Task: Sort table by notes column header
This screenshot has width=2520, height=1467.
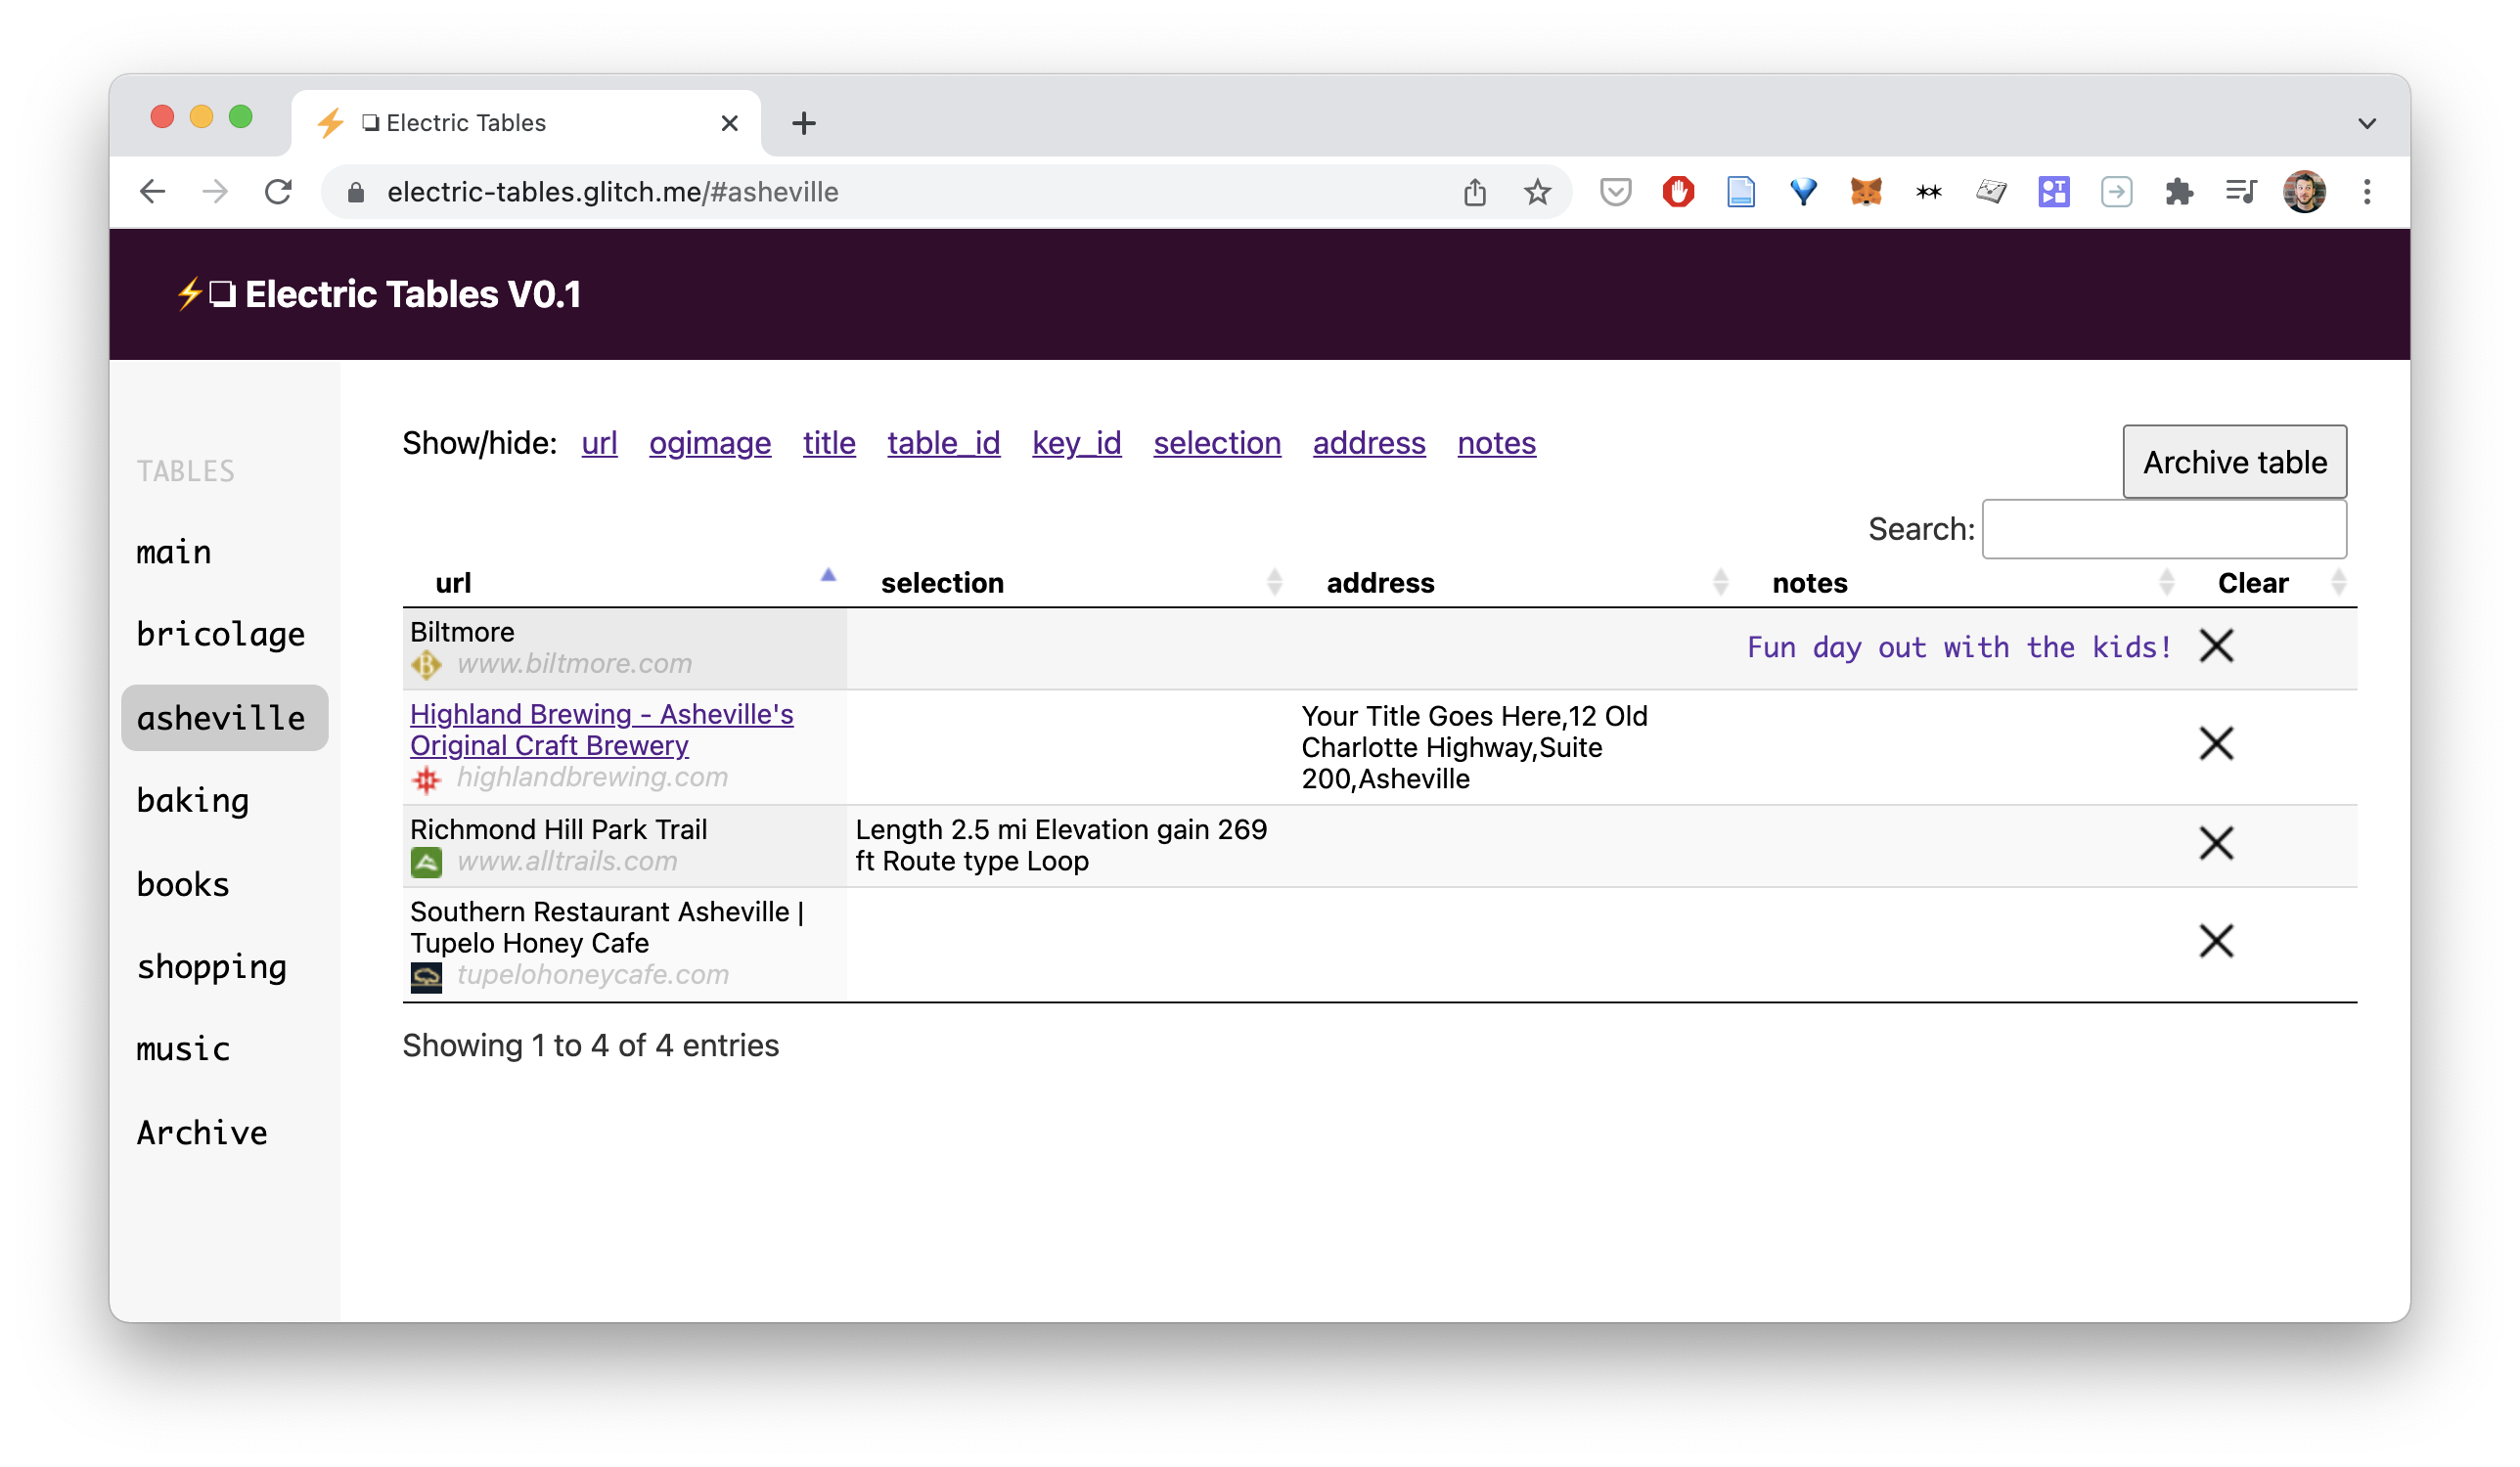Action: coord(1962,583)
